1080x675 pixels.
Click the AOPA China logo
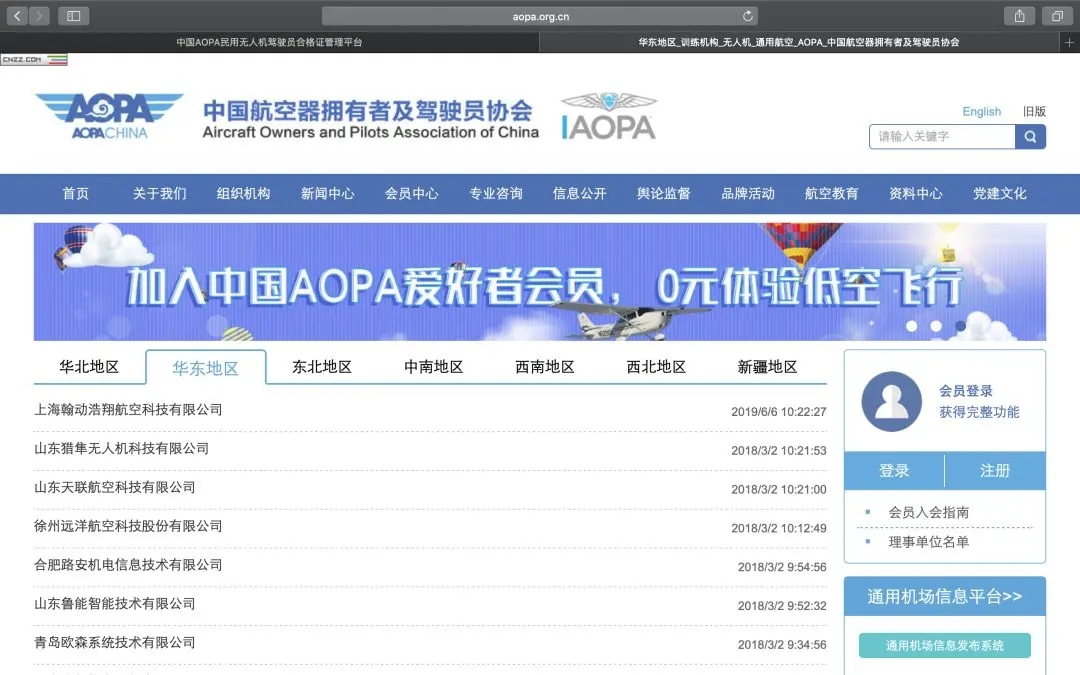point(109,116)
